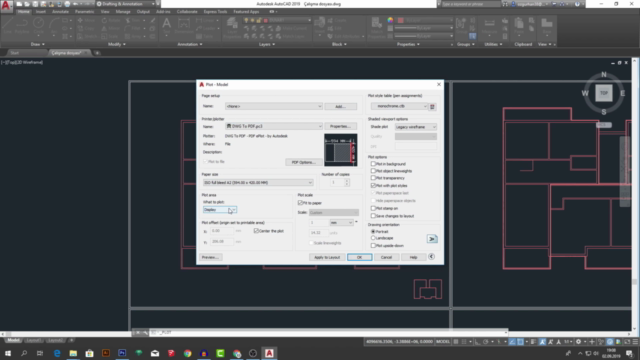Open Google Chrome from taskbar

(x=187, y=353)
